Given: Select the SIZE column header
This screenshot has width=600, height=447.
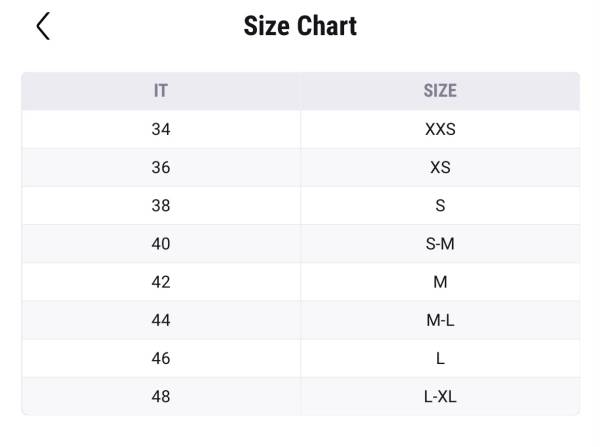Looking at the screenshot, I should [440, 91].
